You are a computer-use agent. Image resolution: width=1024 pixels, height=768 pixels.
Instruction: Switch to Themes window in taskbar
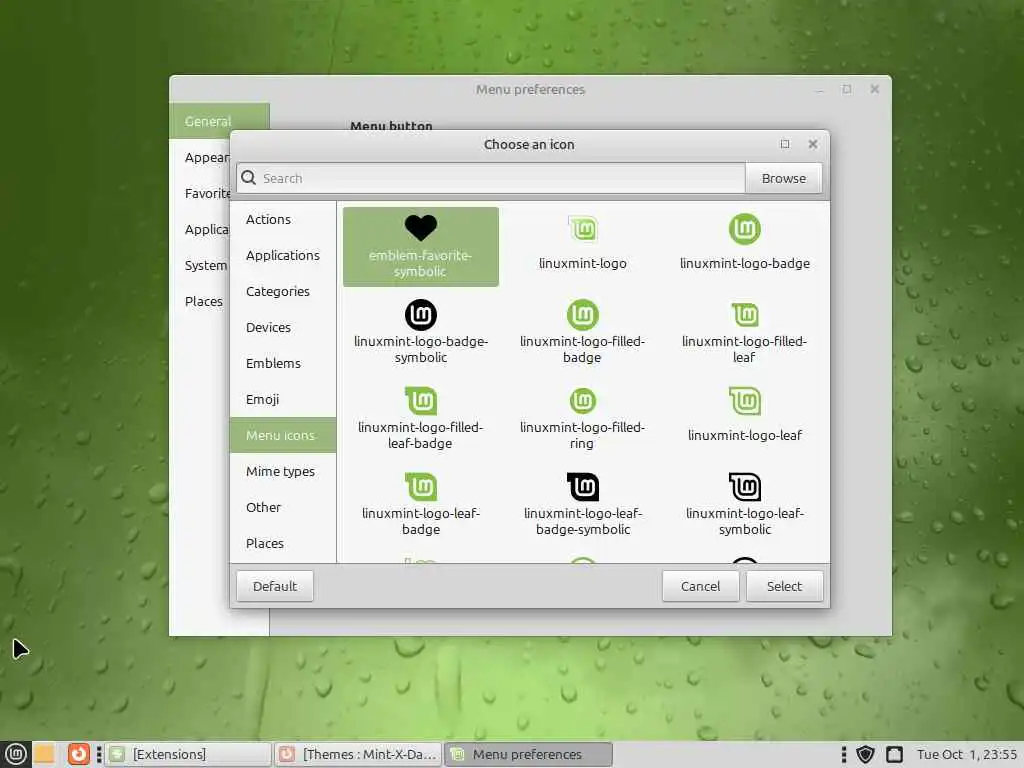point(357,754)
